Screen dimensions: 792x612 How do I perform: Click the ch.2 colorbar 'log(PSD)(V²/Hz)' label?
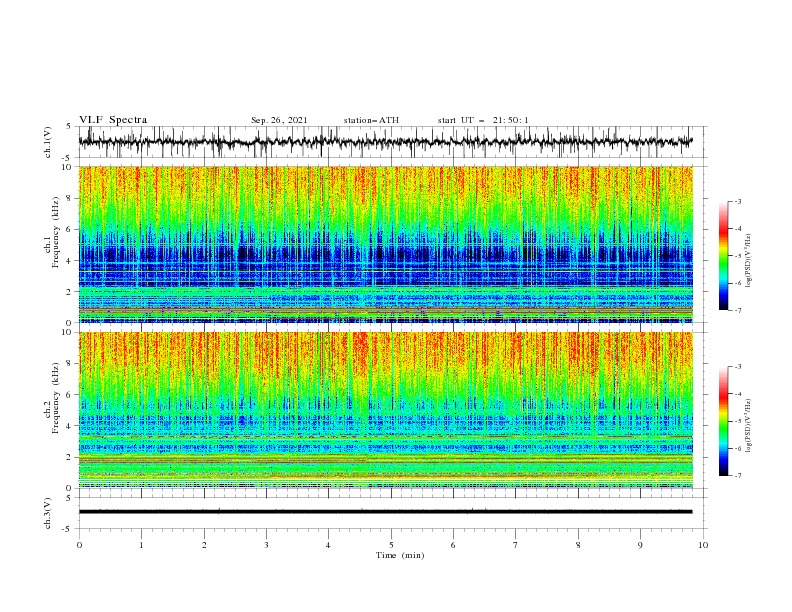[x=748, y=426]
